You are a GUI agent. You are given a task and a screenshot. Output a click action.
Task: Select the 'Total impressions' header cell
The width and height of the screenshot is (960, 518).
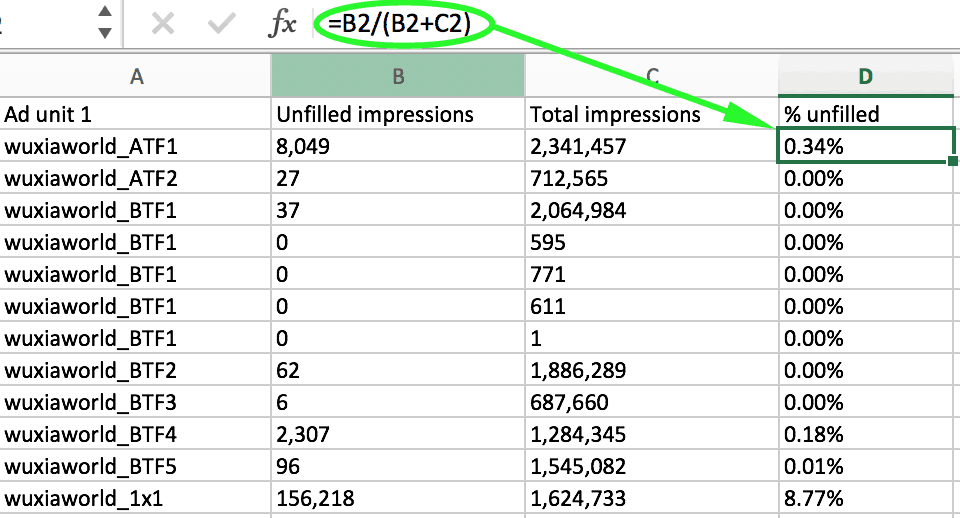point(652,114)
